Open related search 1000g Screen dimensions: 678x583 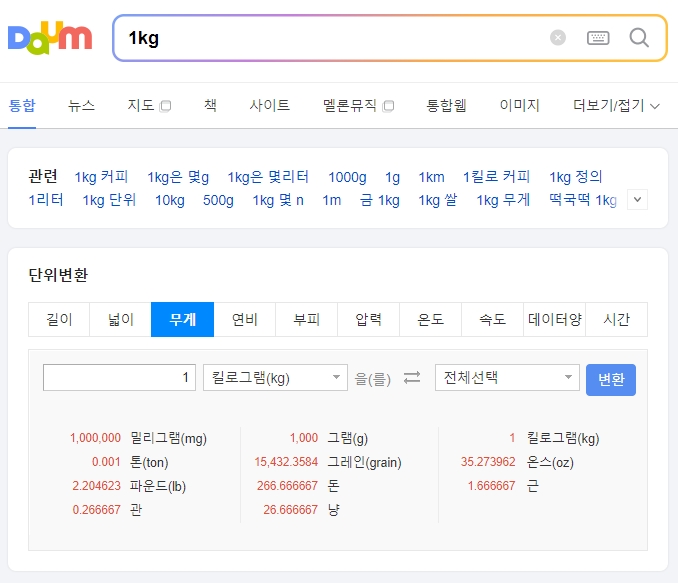347,177
